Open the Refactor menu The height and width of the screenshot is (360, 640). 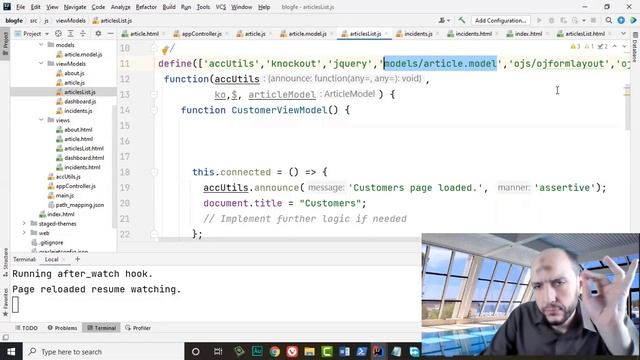[146, 7]
